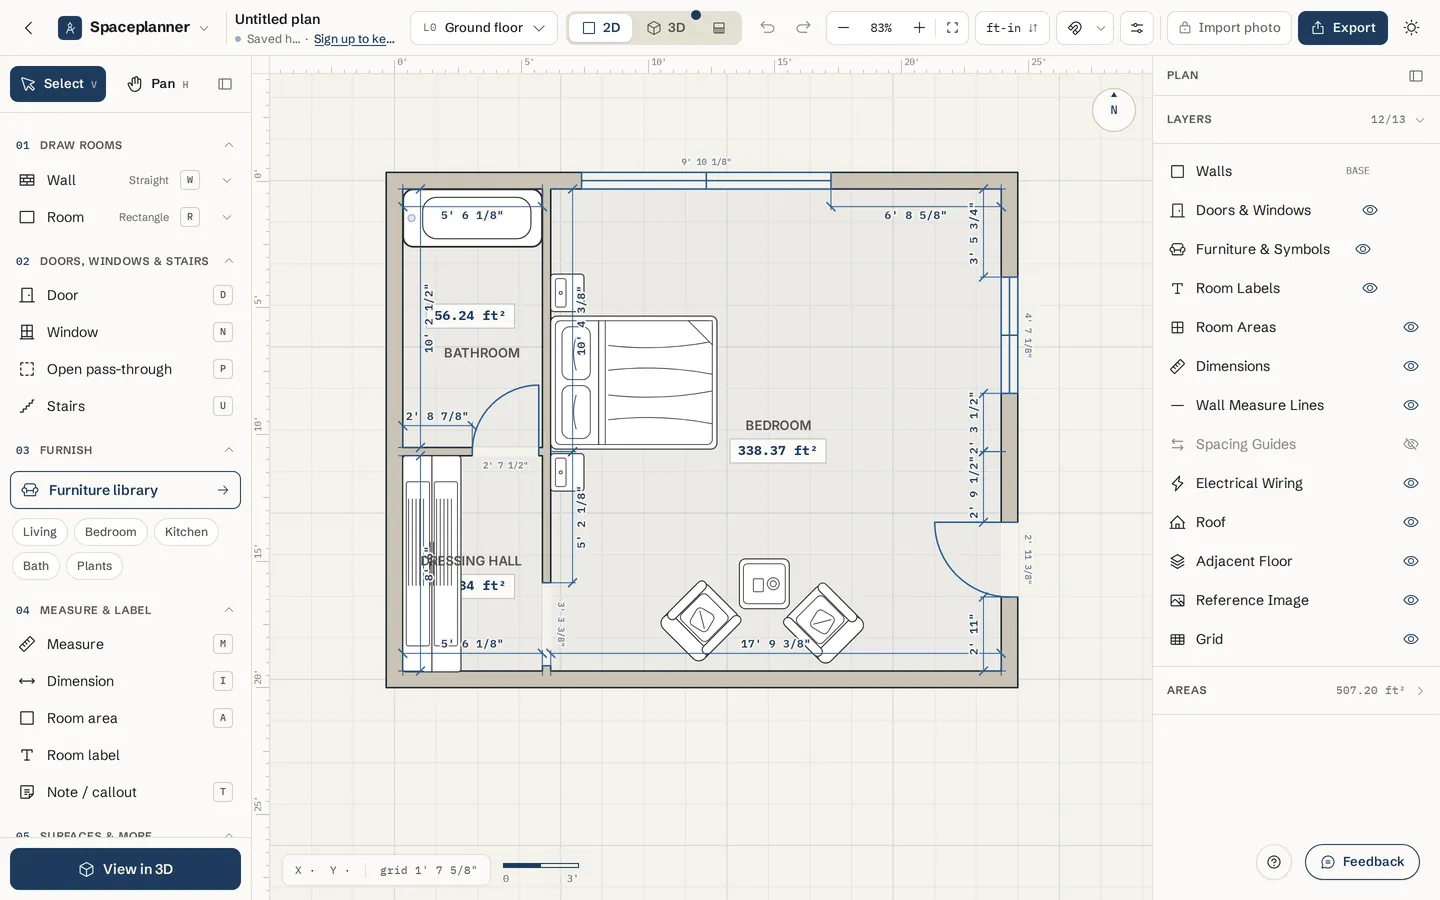Change the ft-in units selector
This screenshot has height=900, width=1440.
coord(1012,28)
